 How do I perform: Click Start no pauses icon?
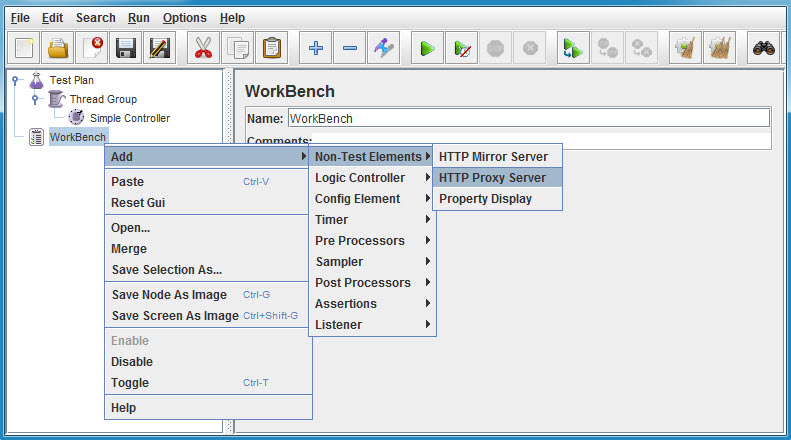[462, 48]
